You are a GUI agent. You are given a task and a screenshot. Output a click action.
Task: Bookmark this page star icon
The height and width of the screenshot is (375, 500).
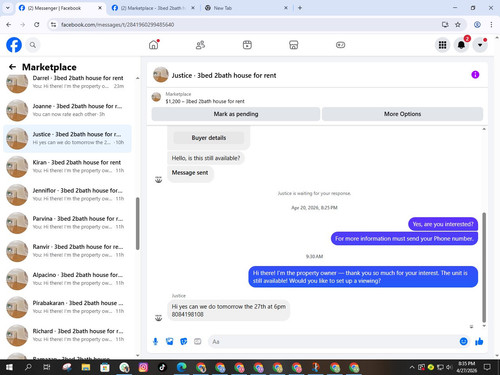click(x=458, y=24)
